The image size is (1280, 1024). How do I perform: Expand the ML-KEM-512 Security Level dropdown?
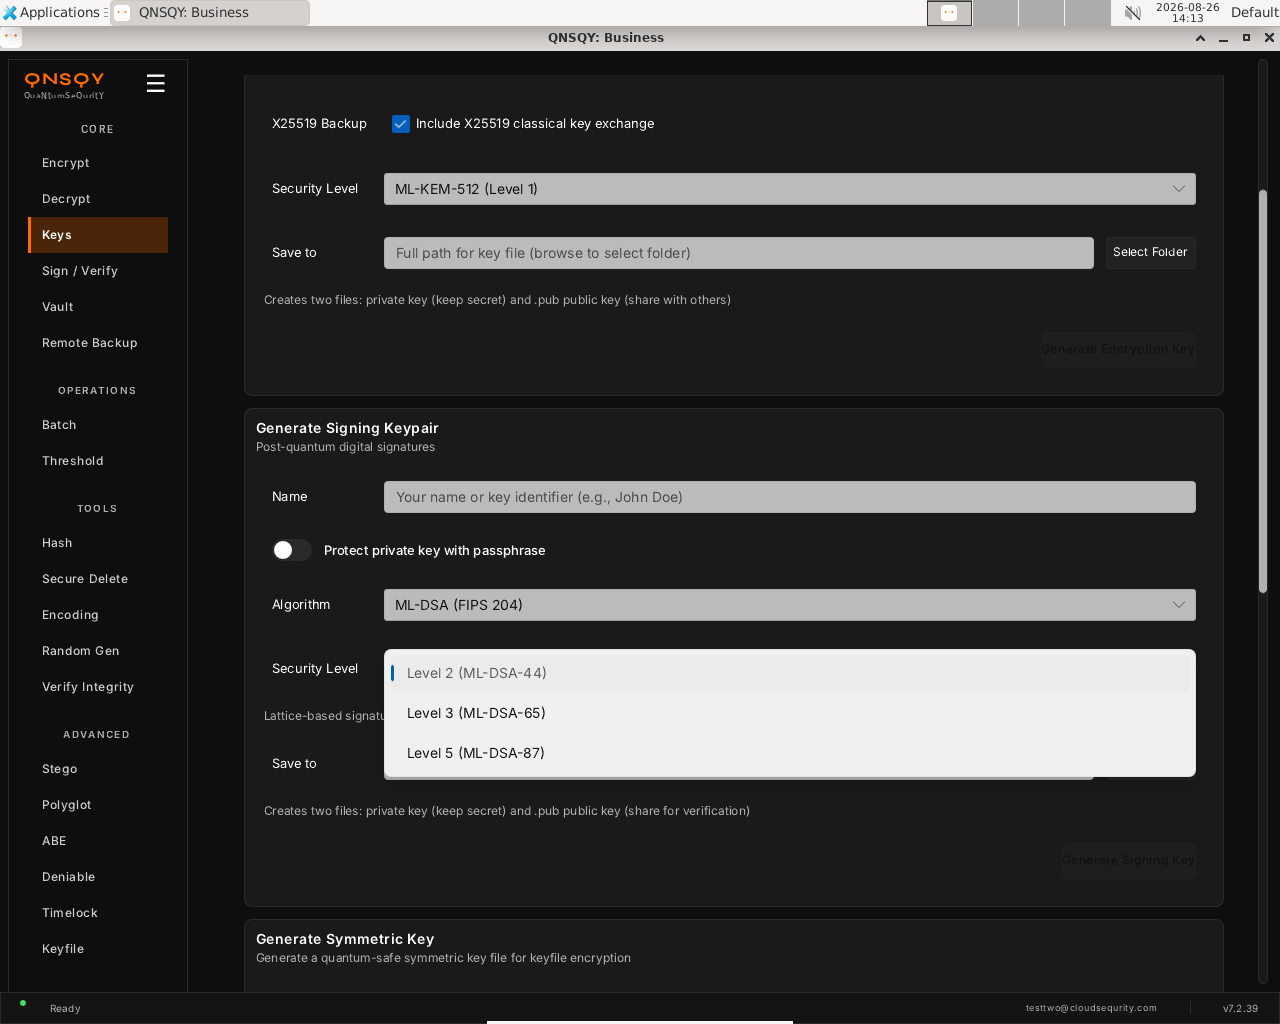(x=790, y=189)
